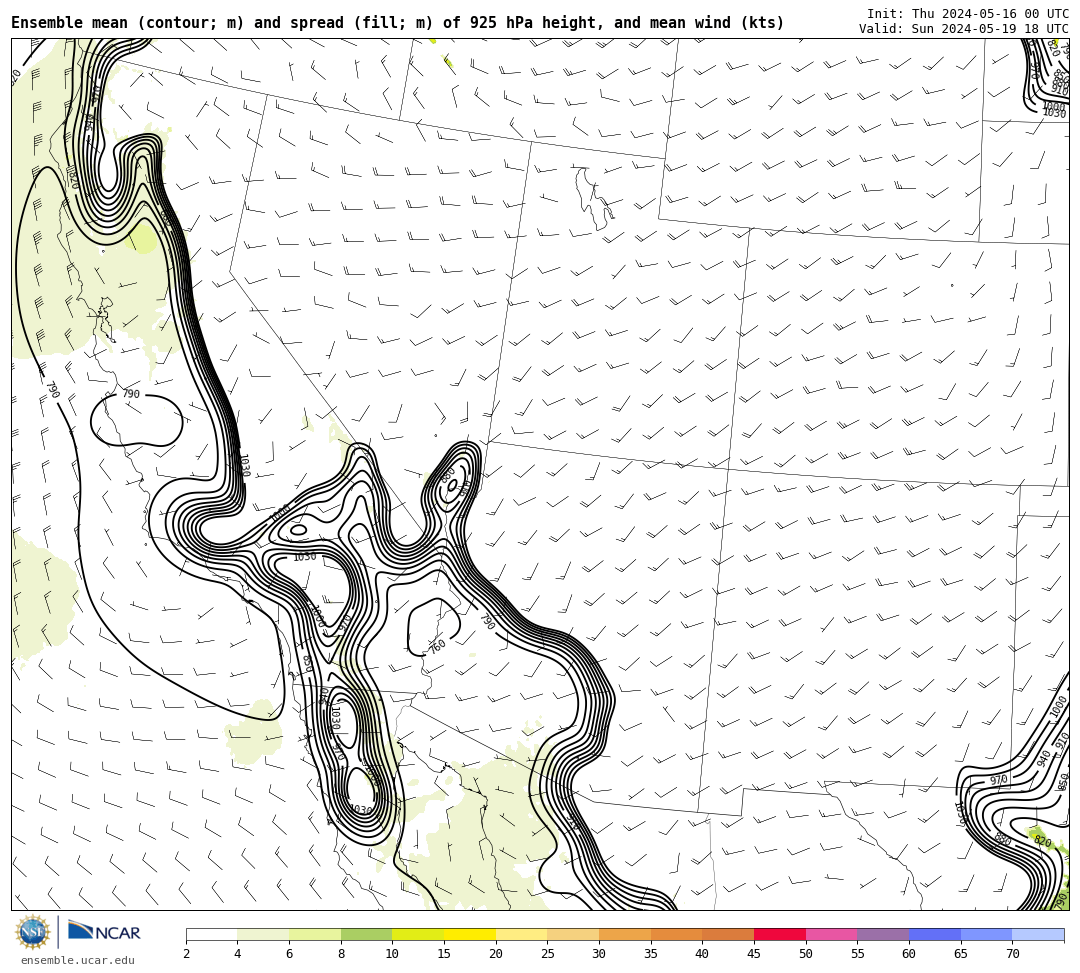1080x973 pixels.
Task: Click the color bar tick label 55
Action: tap(858, 954)
